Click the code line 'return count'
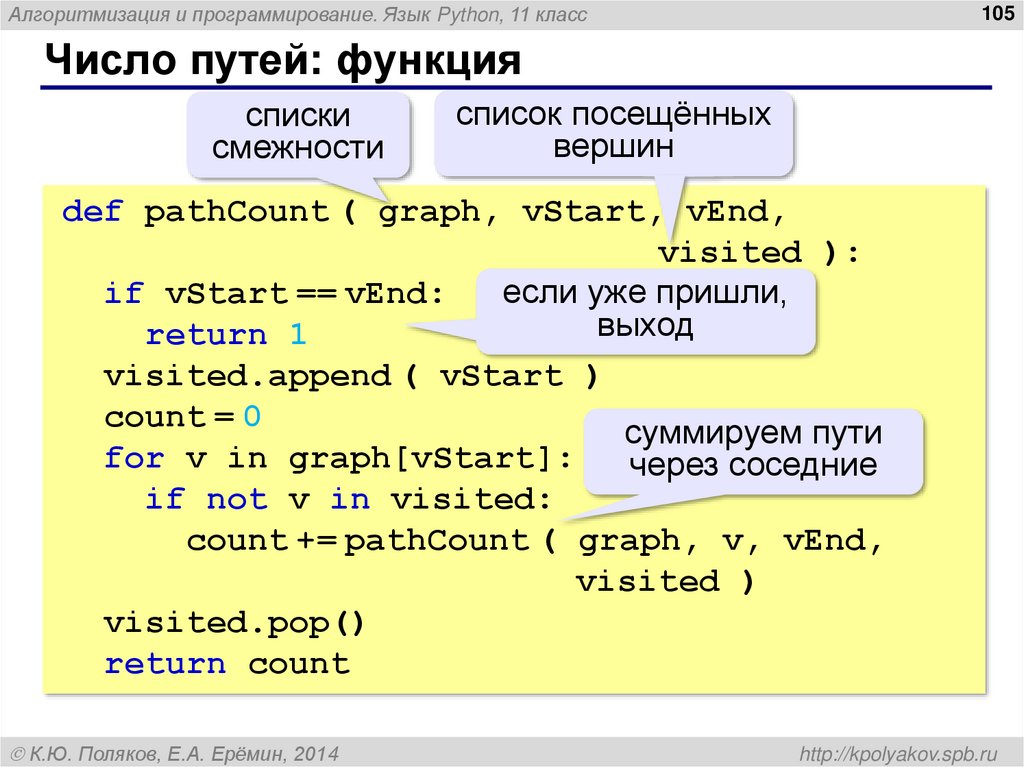 [x=227, y=664]
